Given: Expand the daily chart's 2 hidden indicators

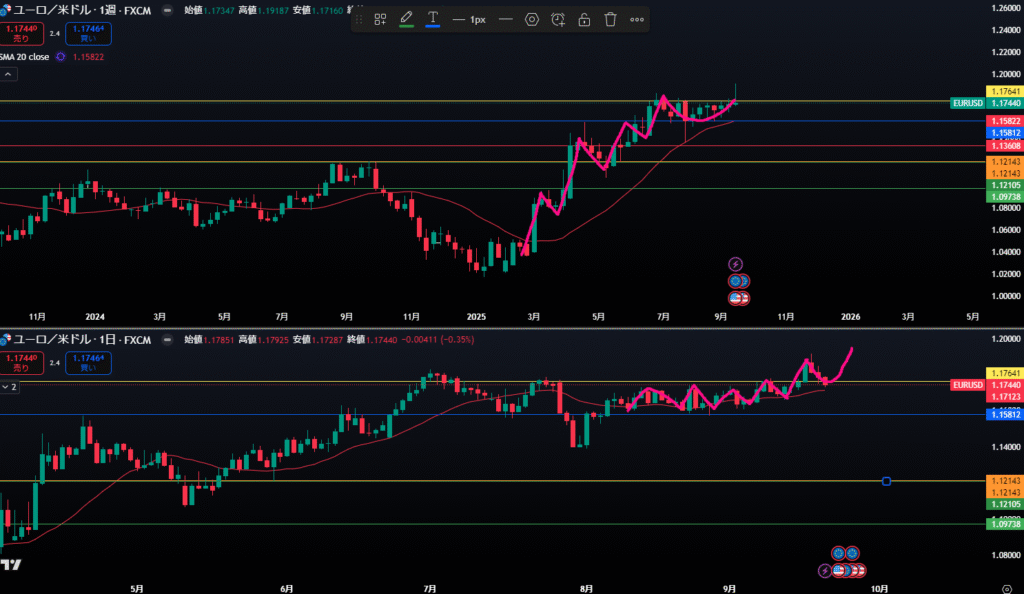Looking at the screenshot, I should [x=9, y=386].
